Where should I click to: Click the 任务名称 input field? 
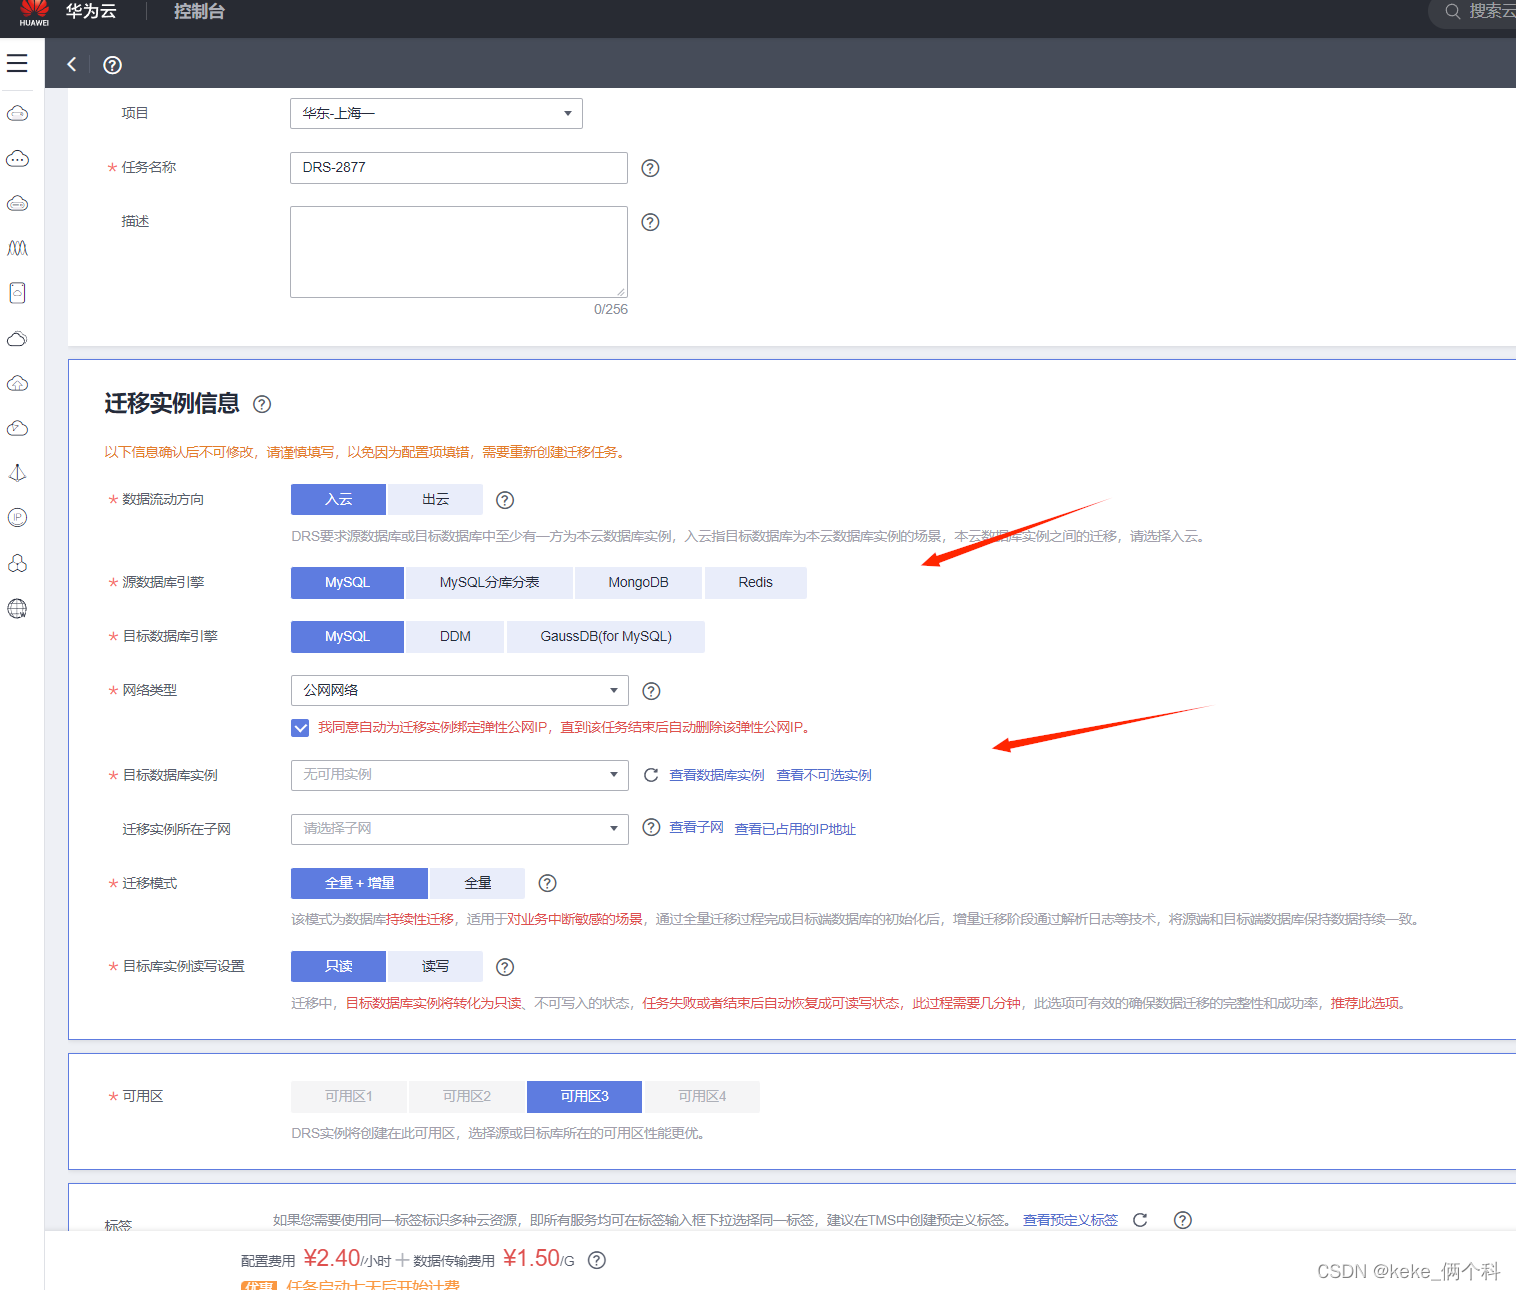pyautogui.click(x=459, y=168)
